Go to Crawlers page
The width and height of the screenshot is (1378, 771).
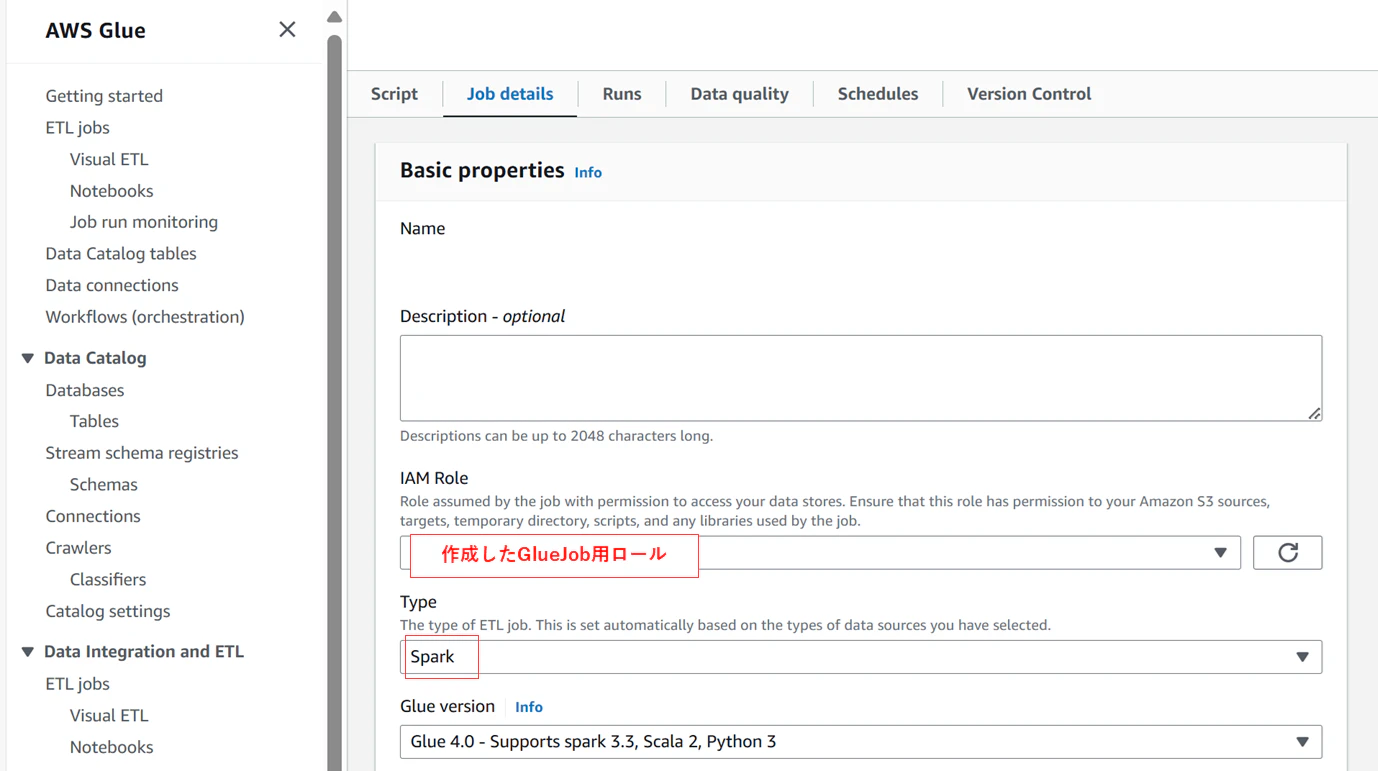click(x=78, y=548)
